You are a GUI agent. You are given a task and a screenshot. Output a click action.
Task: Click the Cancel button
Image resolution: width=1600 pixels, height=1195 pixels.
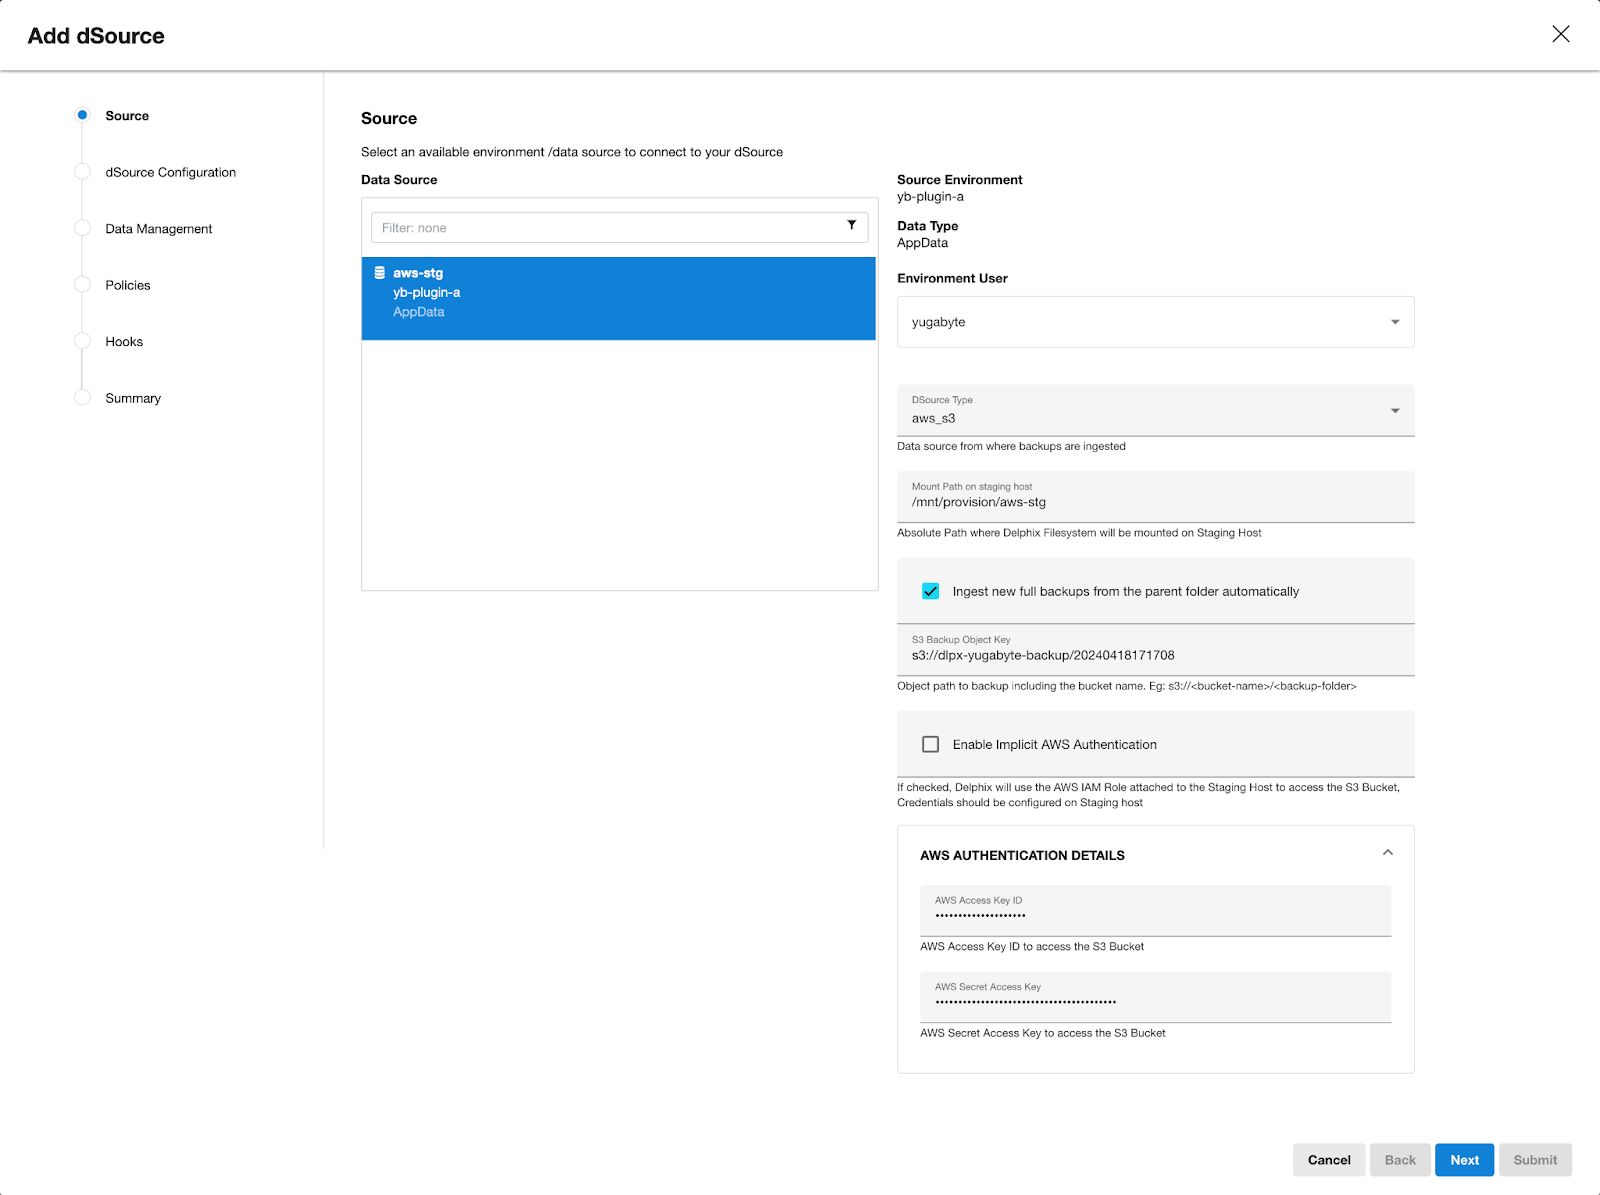click(x=1328, y=1160)
